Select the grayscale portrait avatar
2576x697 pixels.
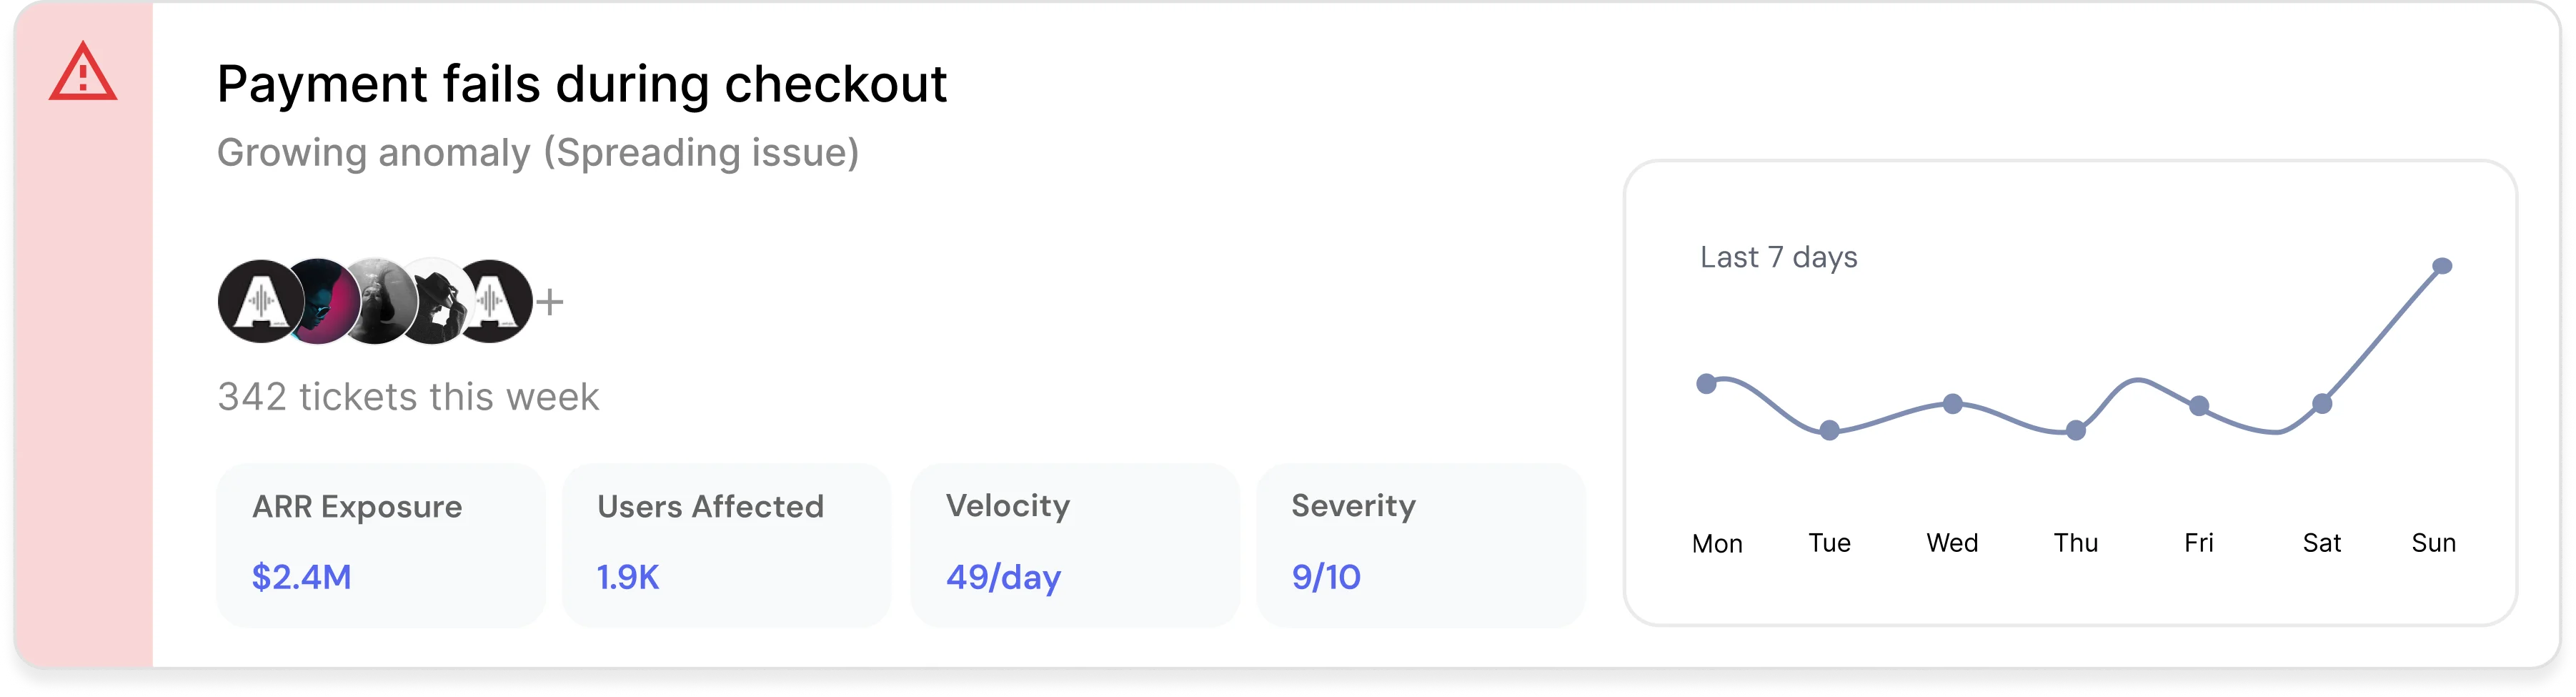(x=376, y=301)
